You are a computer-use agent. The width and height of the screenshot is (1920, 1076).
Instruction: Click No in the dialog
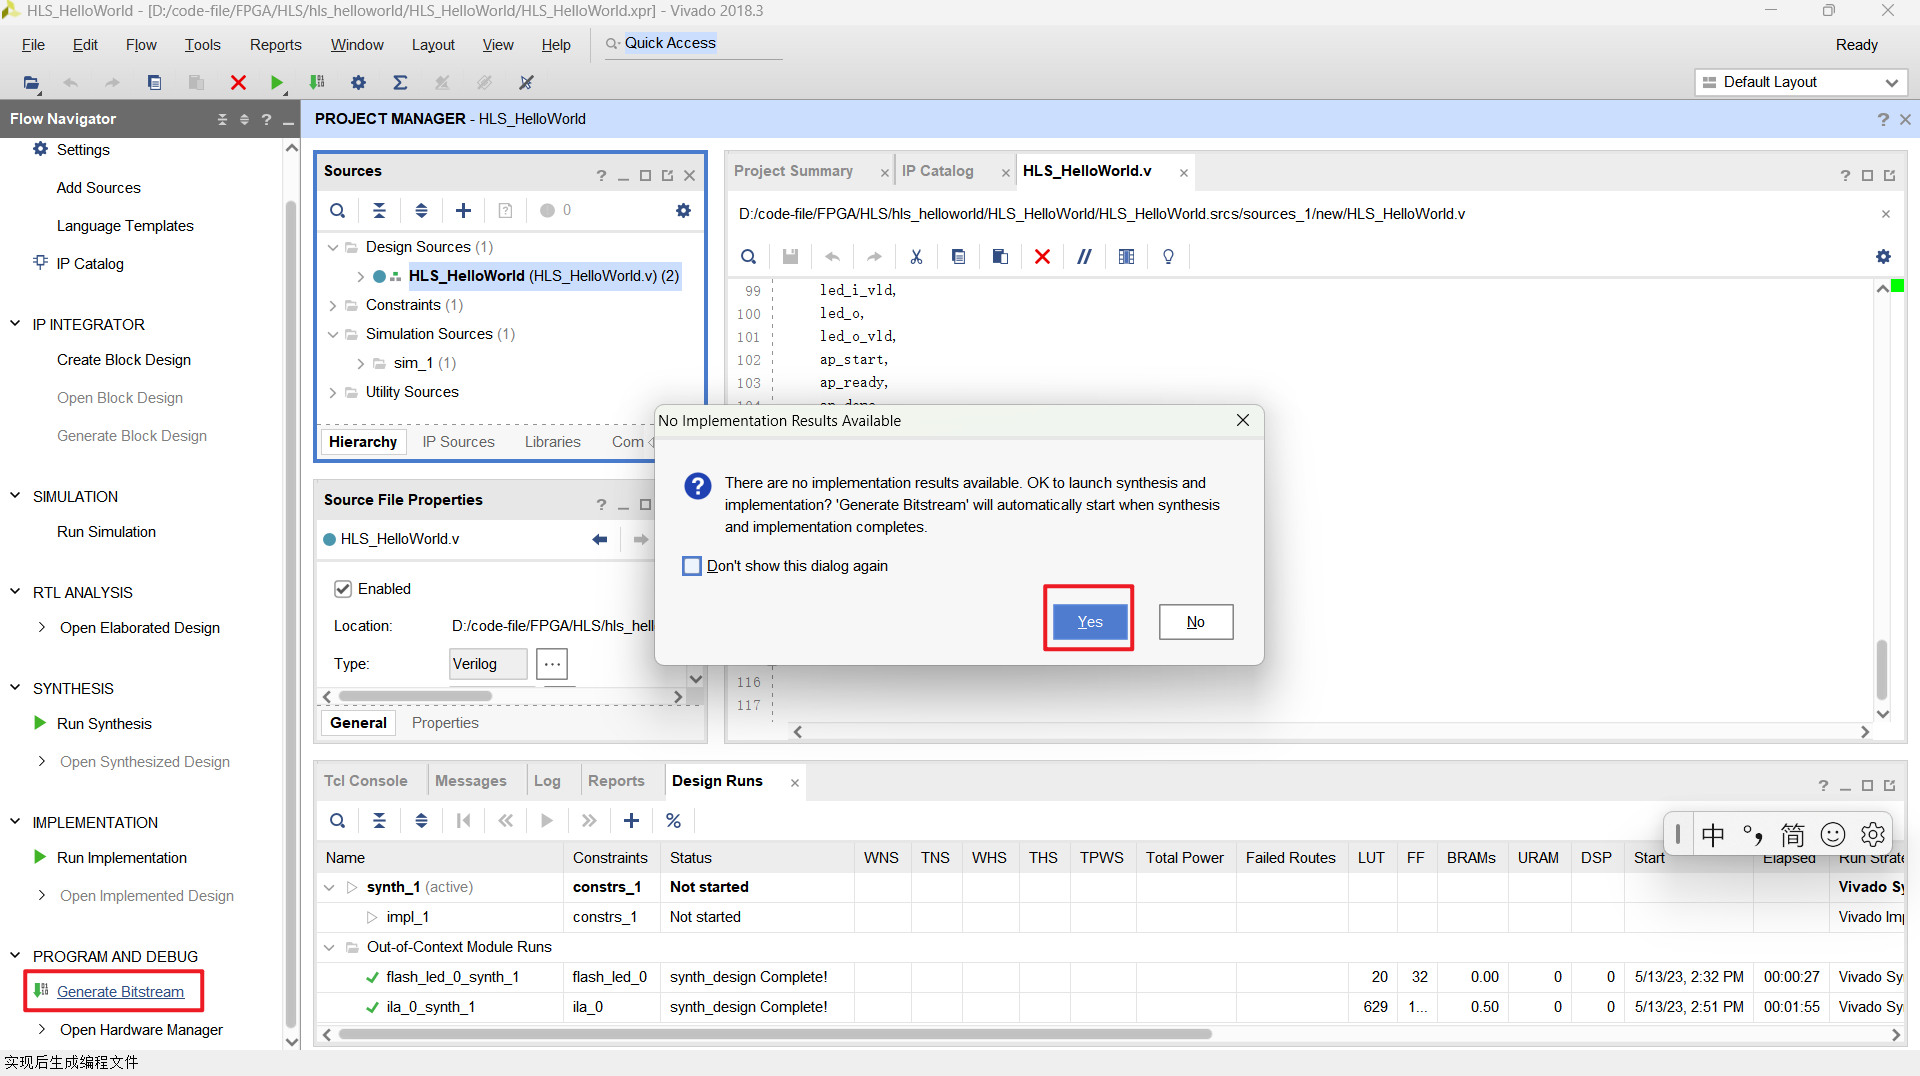click(1195, 622)
